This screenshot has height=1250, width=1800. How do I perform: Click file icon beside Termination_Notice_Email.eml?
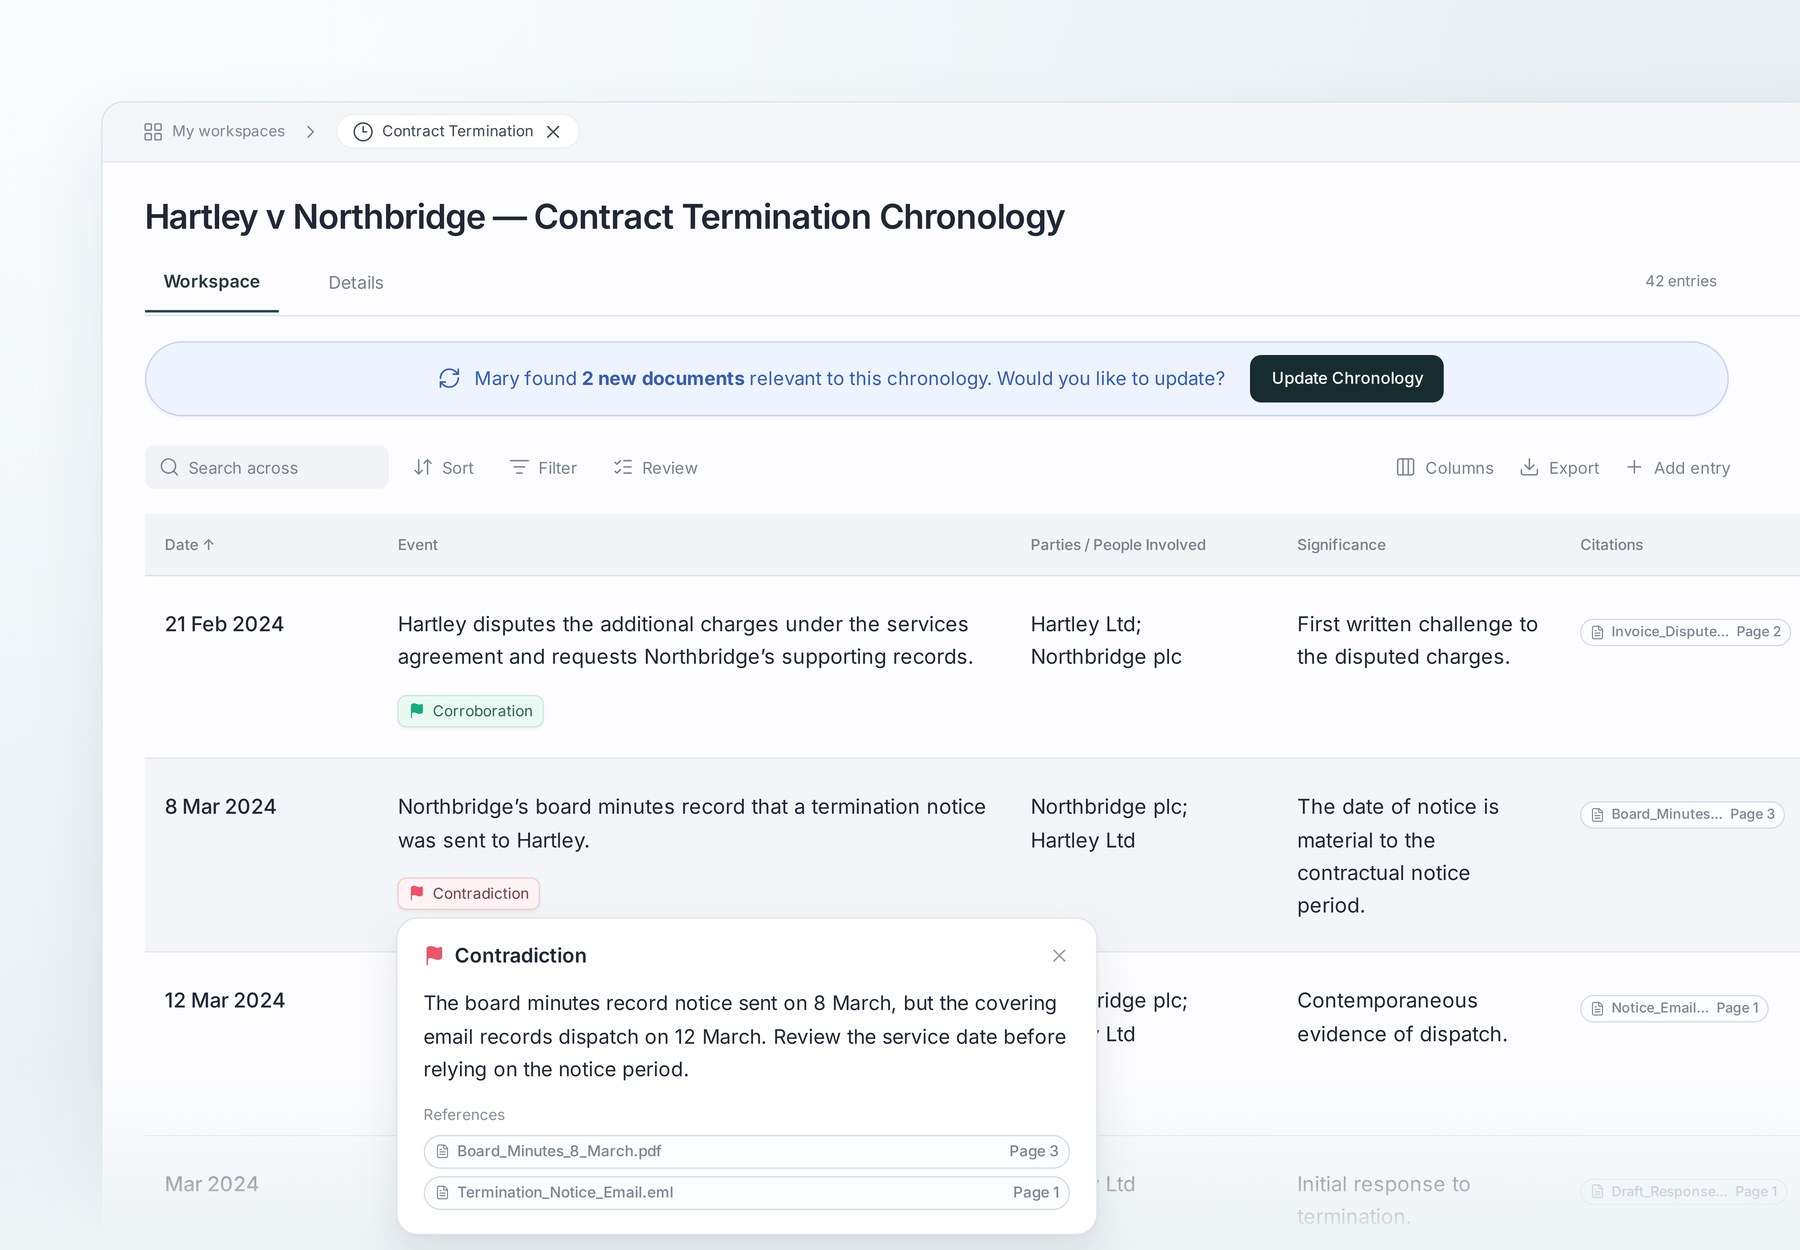pyautogui.click(x=442, y=1192)
